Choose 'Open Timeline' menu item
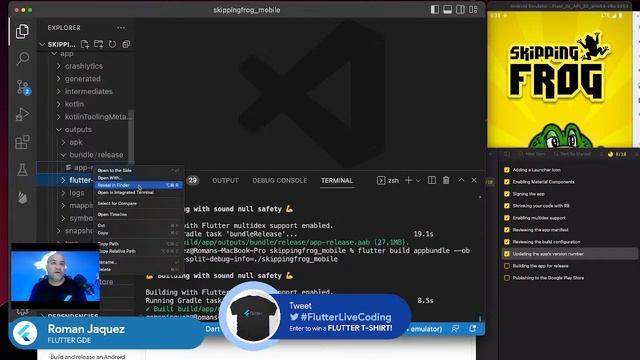Image resolution: width=640 pixels, height=360 pixels. pos(139,214)
